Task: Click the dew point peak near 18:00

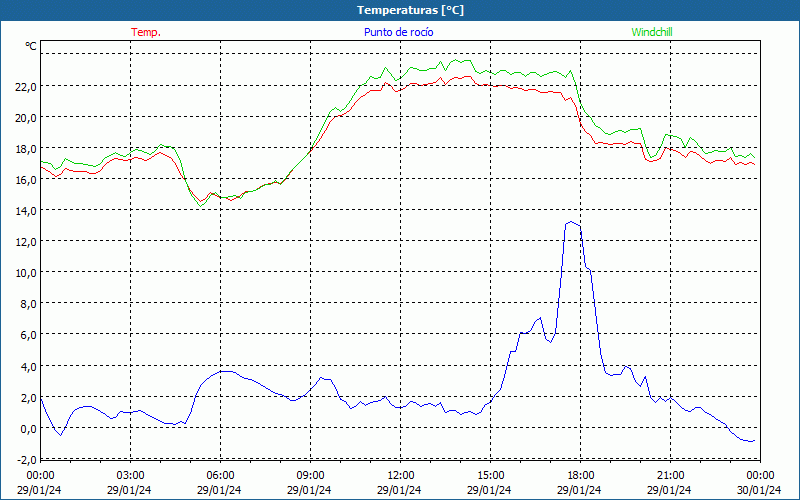Action: click(x=571, y=222)
